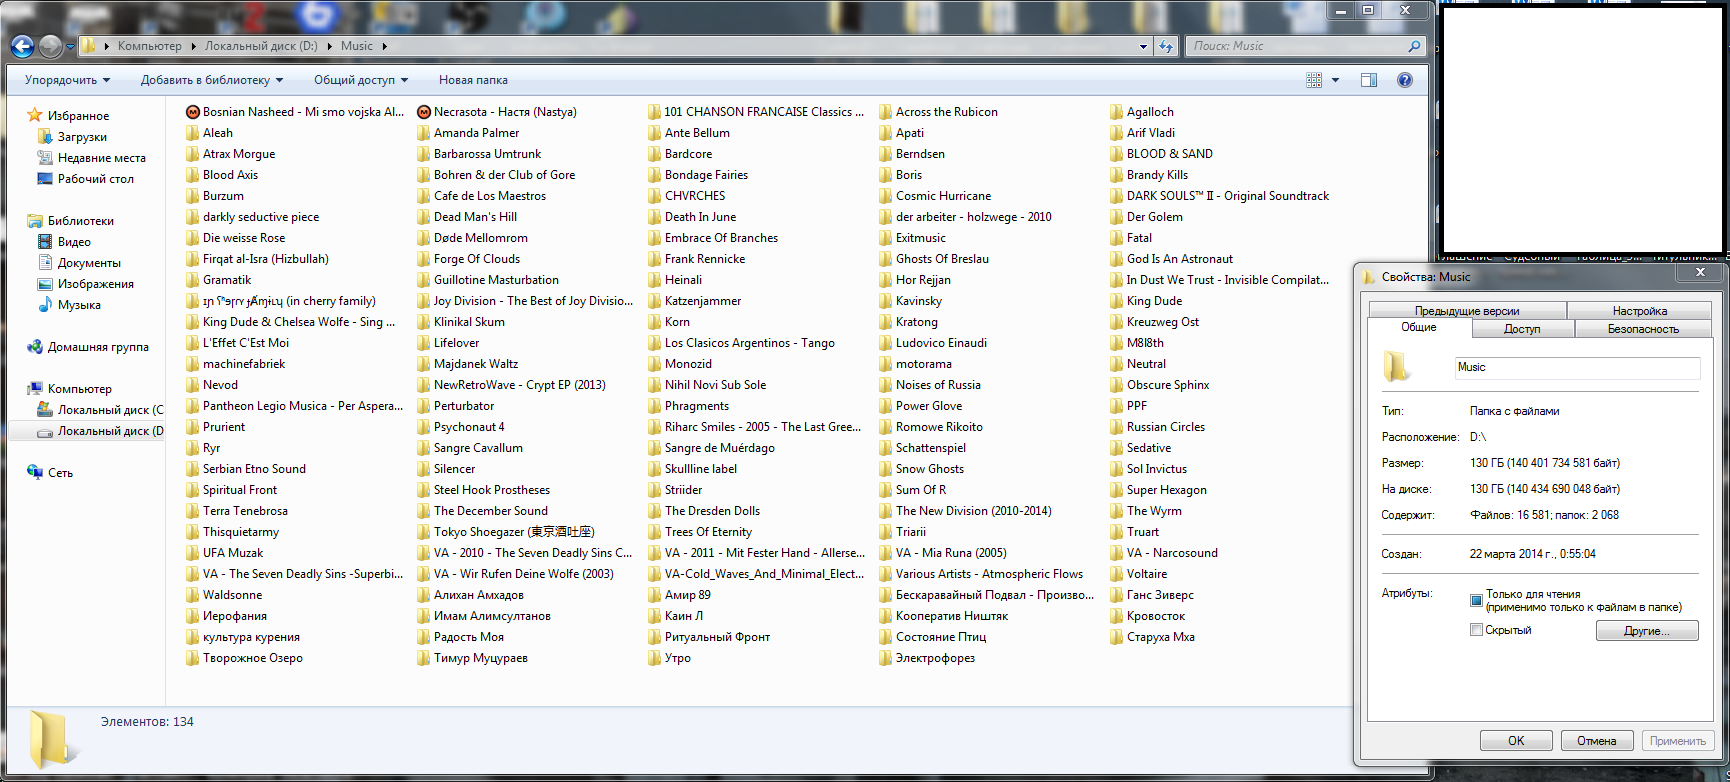
Task: Open the Безопасность tab in properties
Action: 1643,329
